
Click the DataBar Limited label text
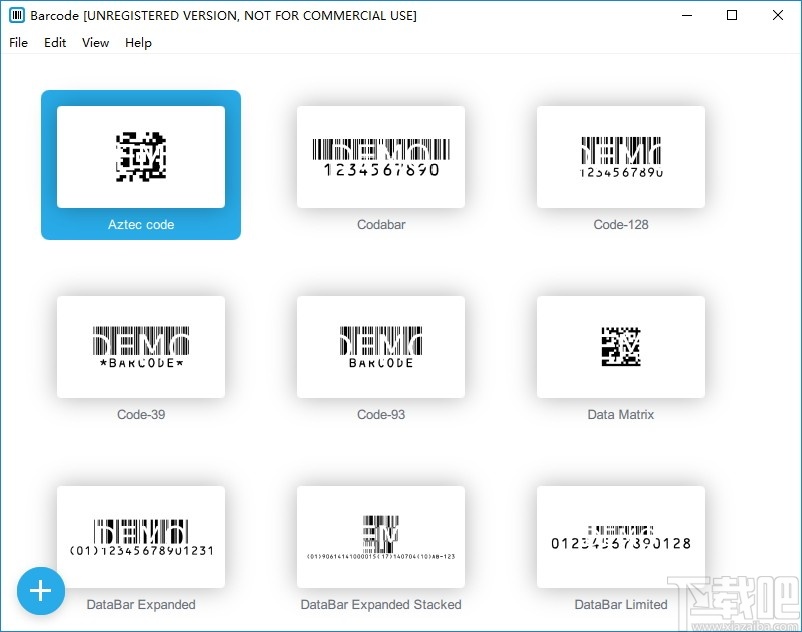point(621,604)
